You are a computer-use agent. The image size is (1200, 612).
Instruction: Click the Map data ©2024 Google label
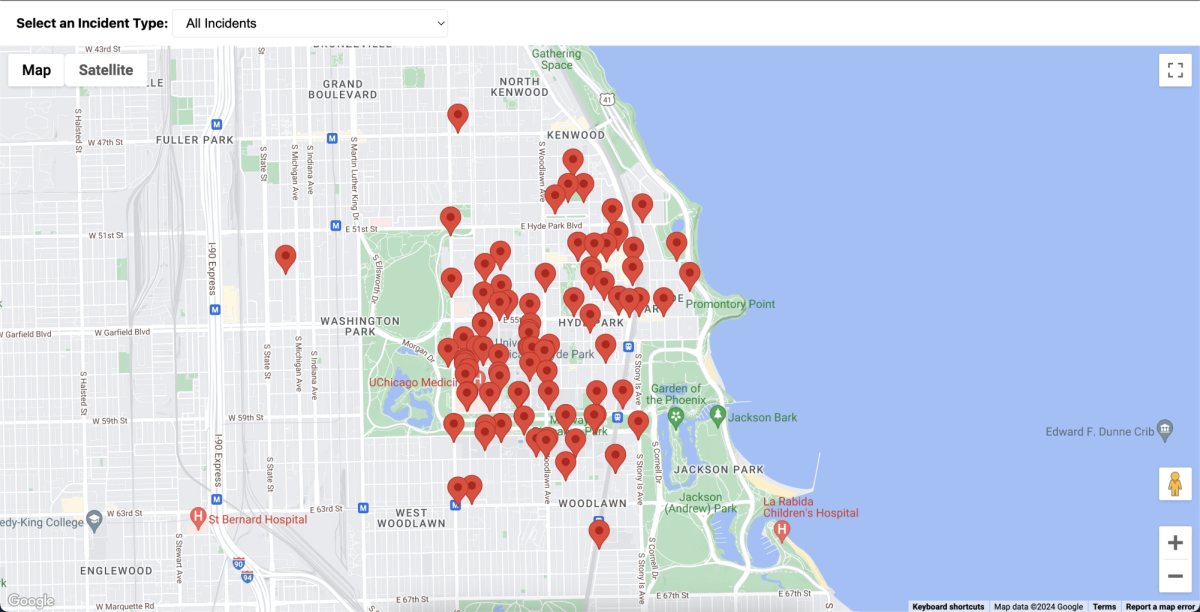point(1037,606)
